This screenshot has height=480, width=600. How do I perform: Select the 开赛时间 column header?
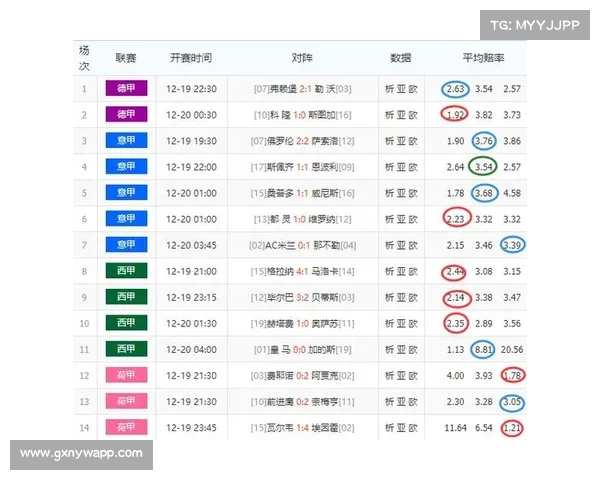pyautogui.click(x=191, y=58)
